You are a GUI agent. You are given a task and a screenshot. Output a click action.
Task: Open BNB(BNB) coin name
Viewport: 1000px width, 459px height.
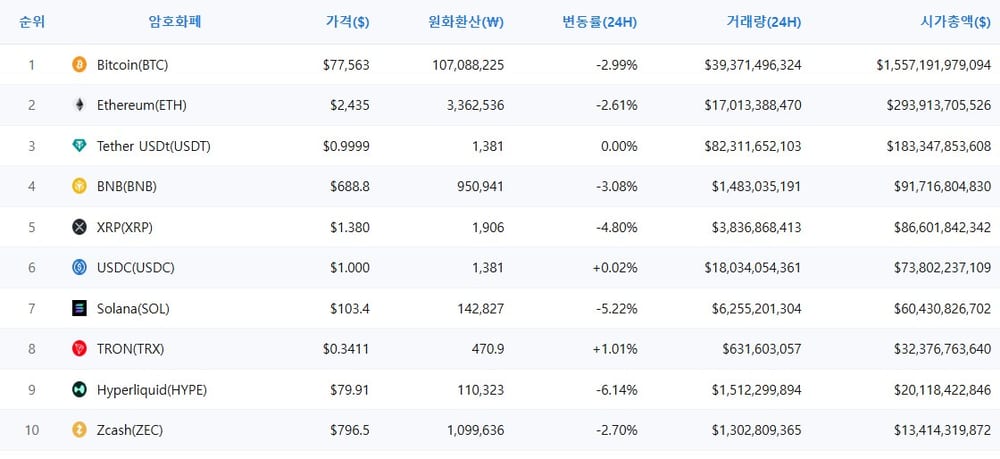(127, 186)
